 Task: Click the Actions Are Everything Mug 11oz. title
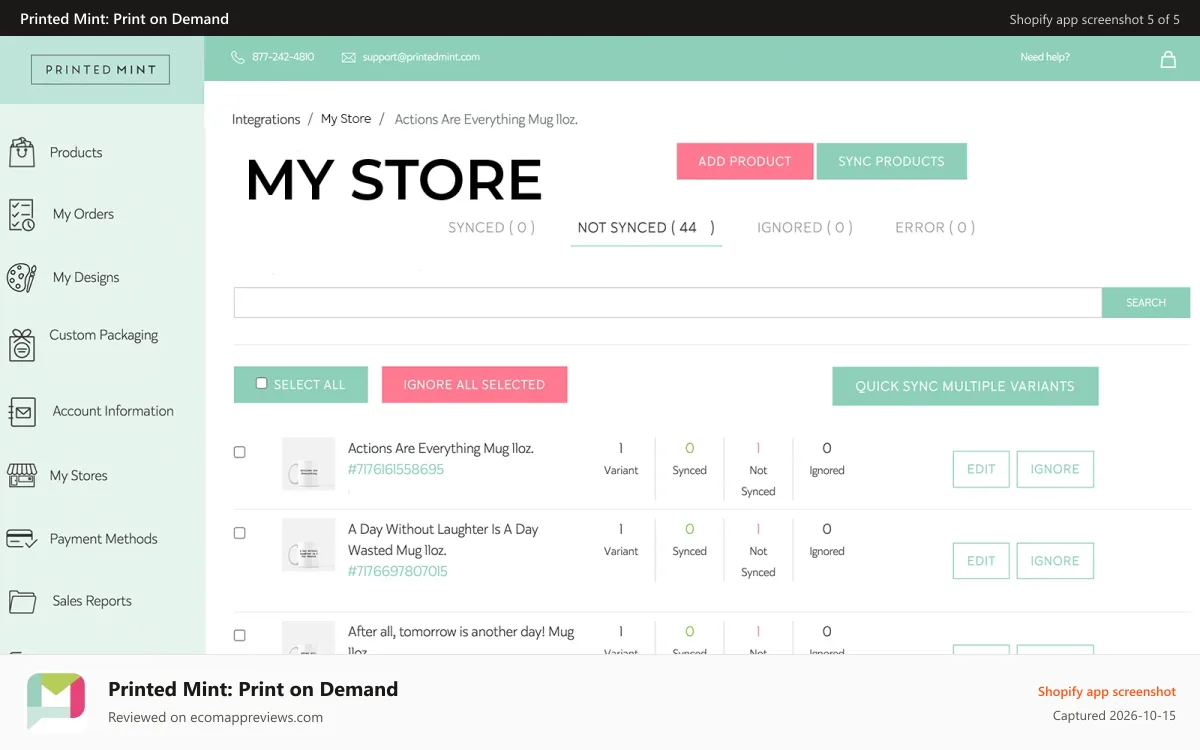coord(441,448)
